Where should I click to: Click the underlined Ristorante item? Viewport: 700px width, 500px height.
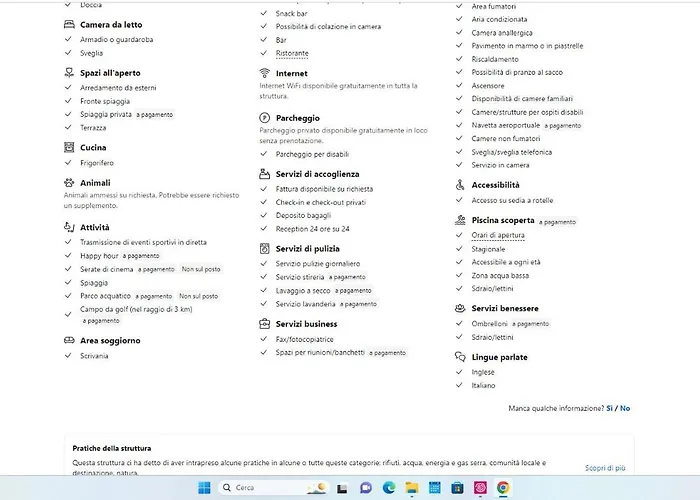(x=292, y=53)
